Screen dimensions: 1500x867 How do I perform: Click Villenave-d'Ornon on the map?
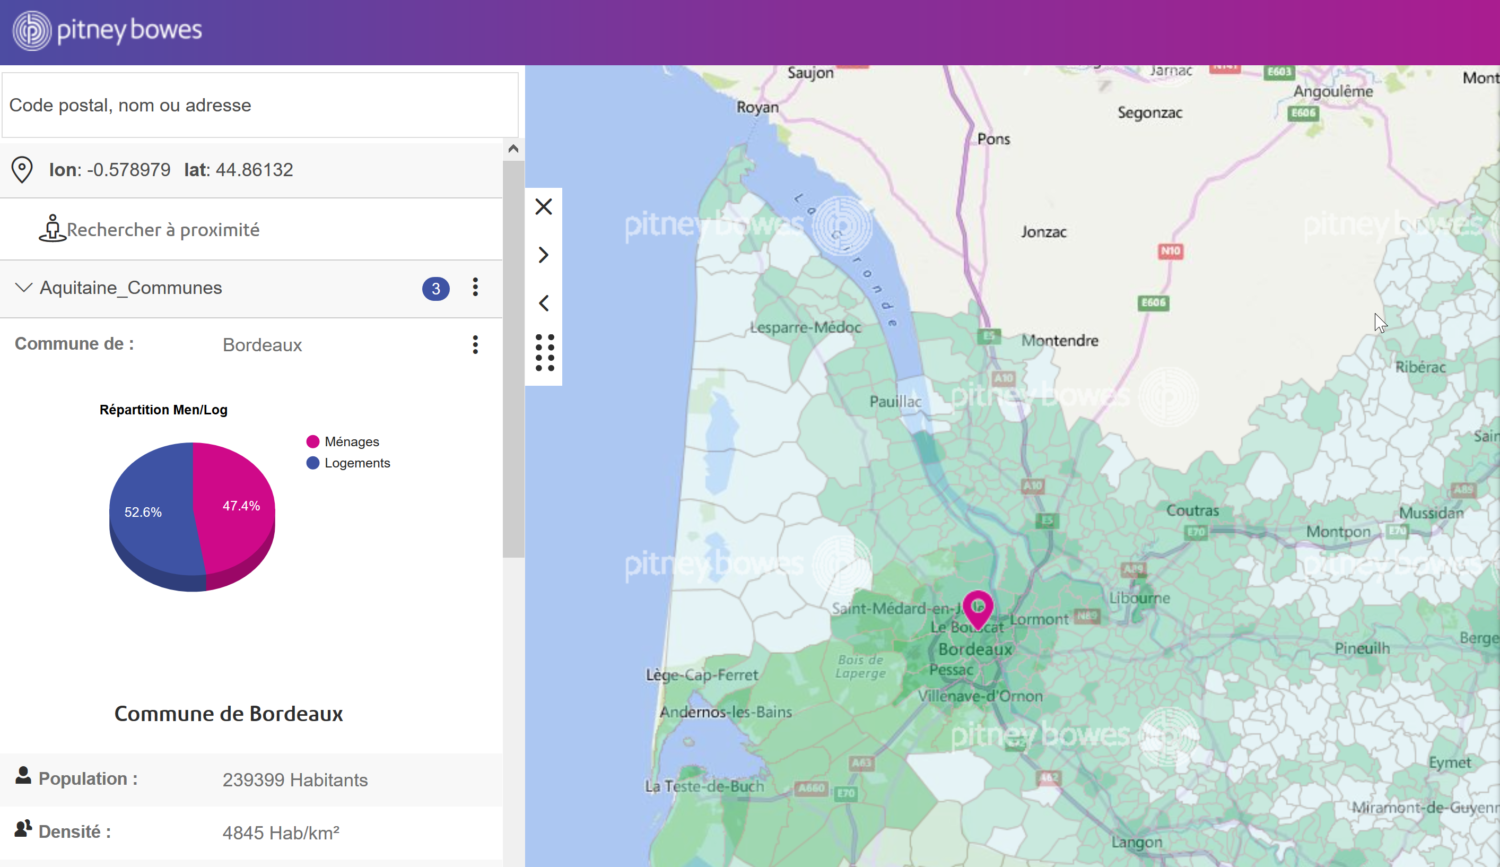(x=980, y=696)
